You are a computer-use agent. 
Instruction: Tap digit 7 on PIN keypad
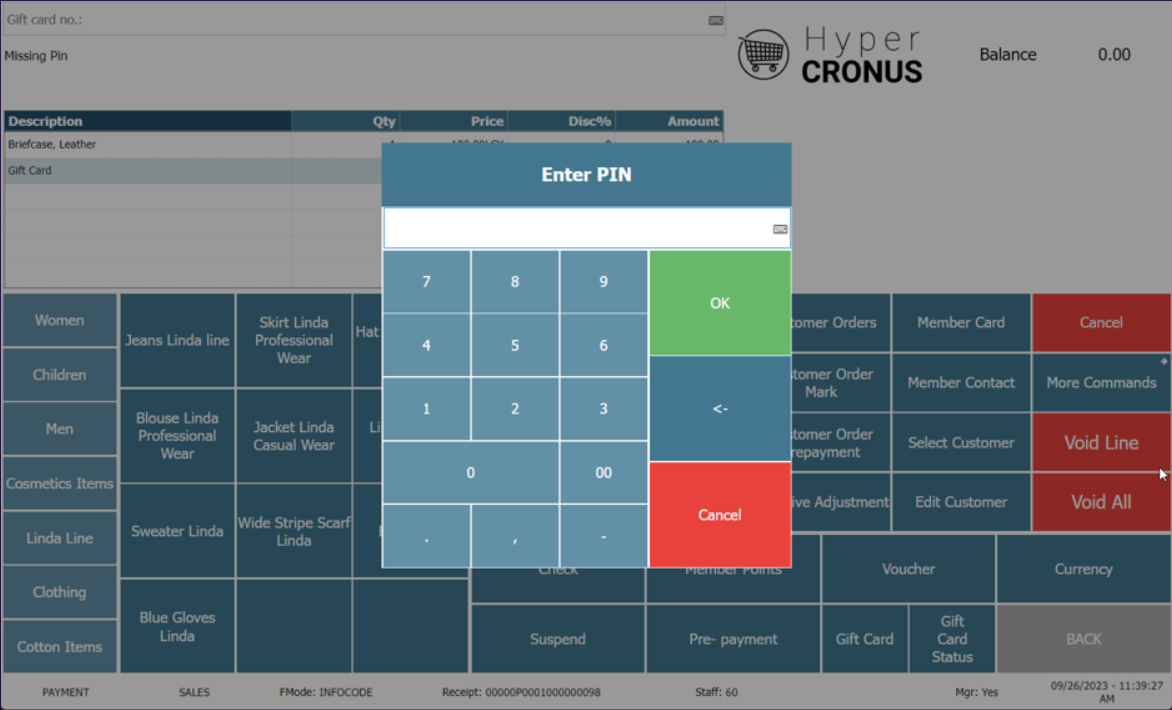(x=426, y=282)
